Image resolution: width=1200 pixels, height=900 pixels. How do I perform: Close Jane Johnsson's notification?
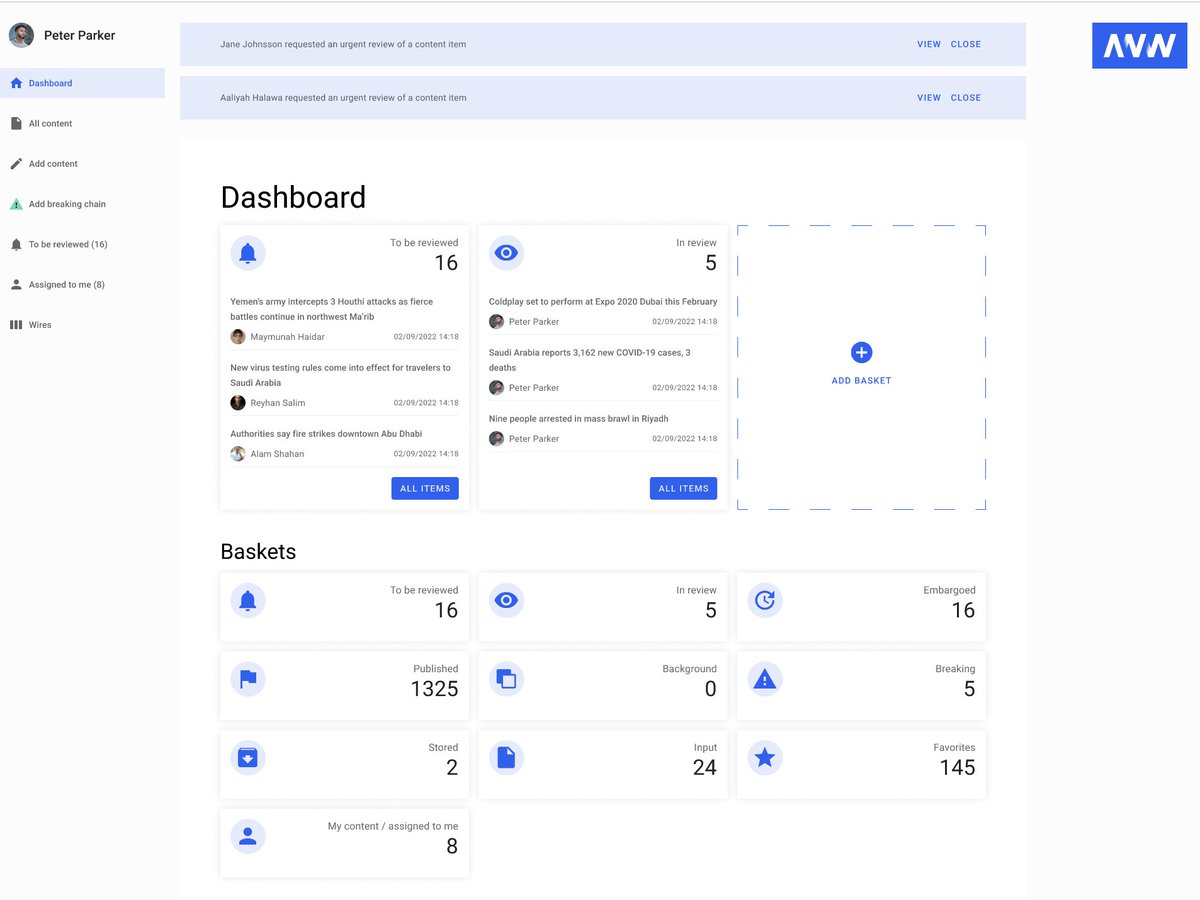tap(966, 44)
